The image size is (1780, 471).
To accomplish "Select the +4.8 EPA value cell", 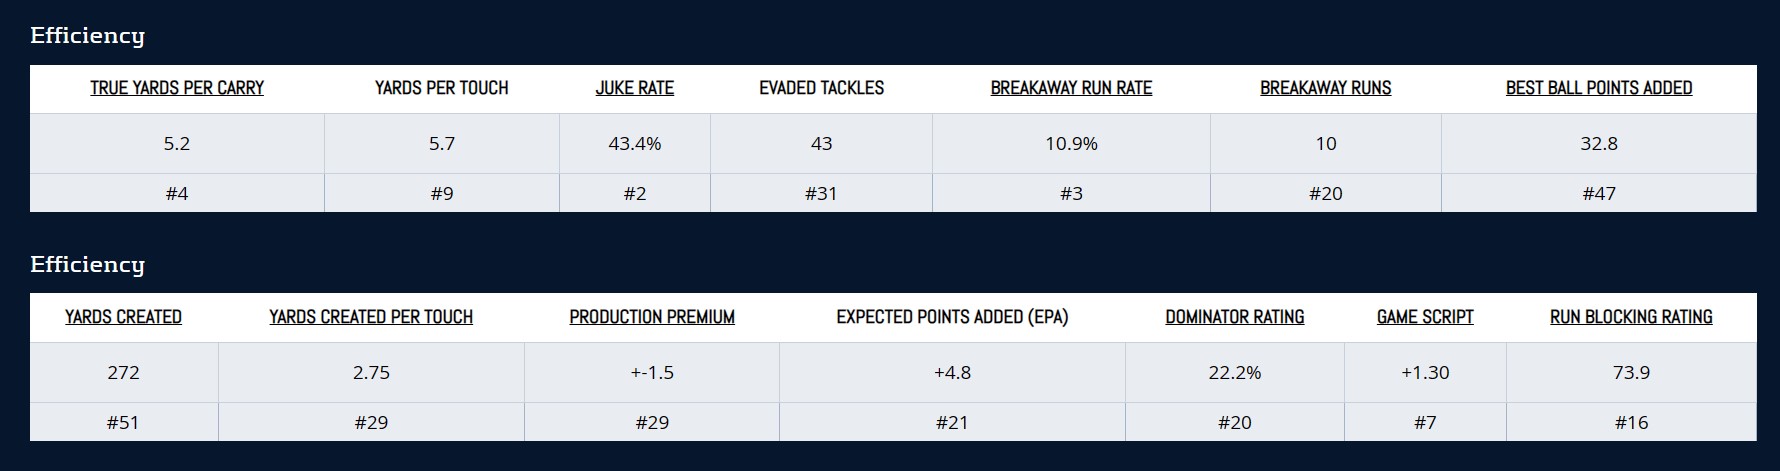I will click(952, 373).
